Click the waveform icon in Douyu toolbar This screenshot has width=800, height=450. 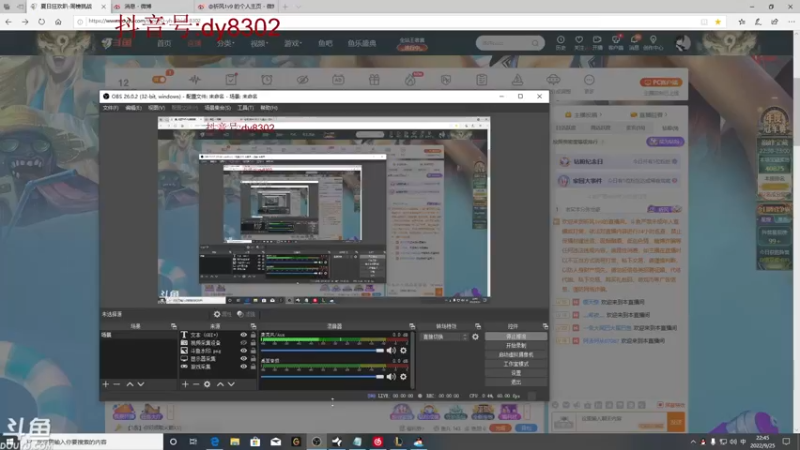(195, 80)
